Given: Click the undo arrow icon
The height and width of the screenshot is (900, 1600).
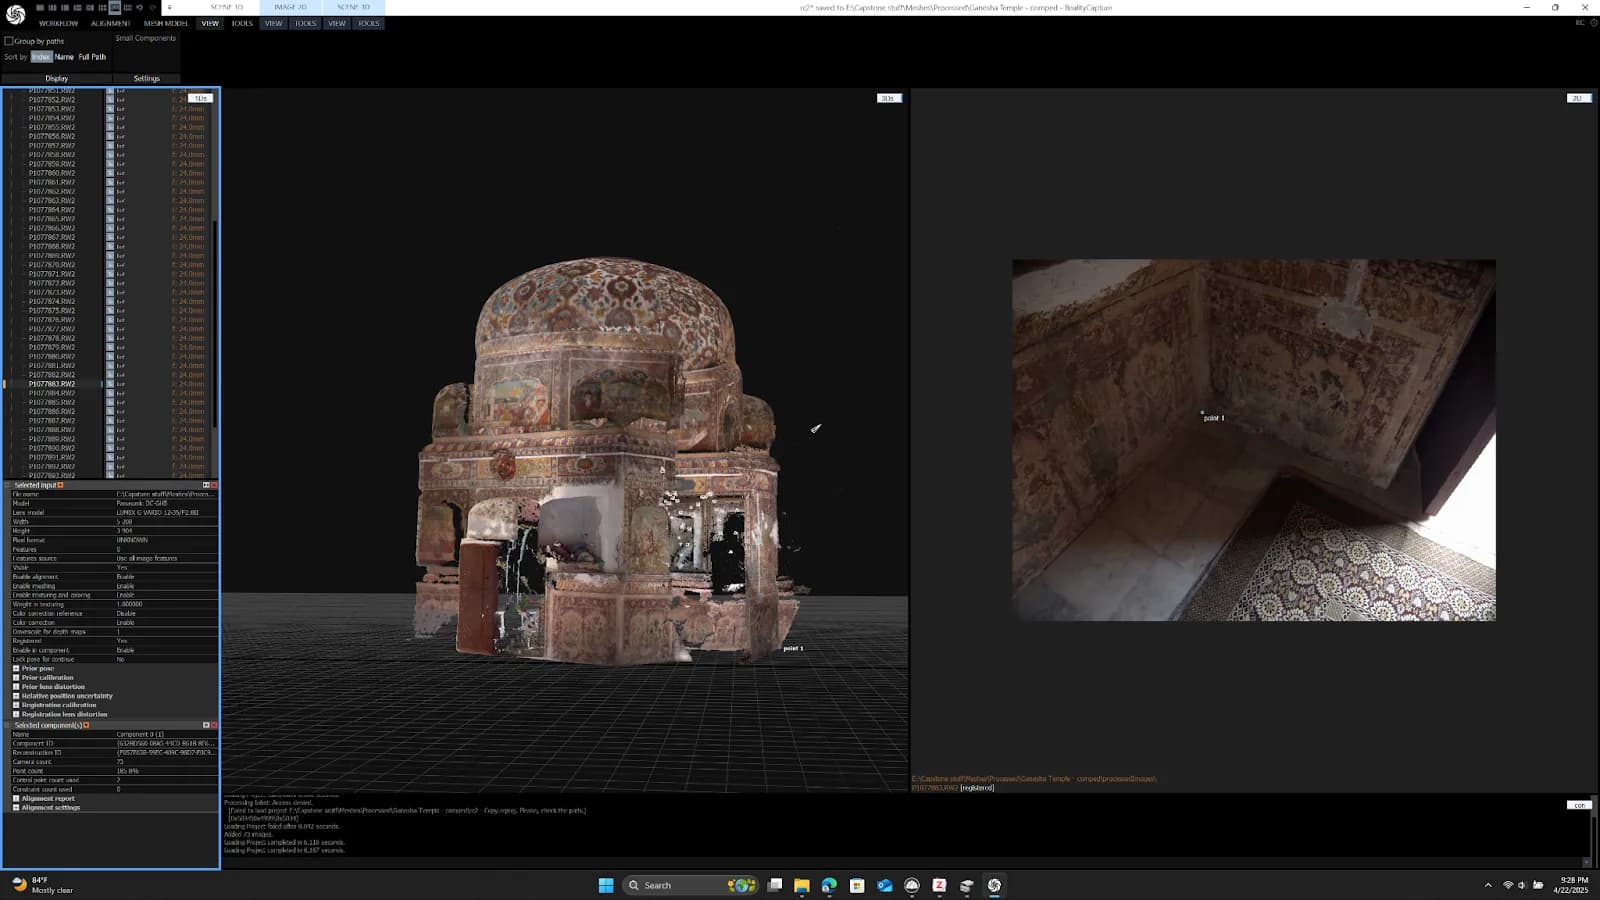Looking at the screenshot, I should click(x=140, y=7).
